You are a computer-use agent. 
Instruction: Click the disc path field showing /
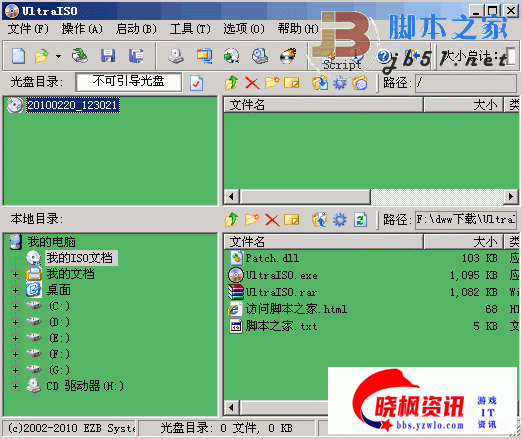(466, 83)
